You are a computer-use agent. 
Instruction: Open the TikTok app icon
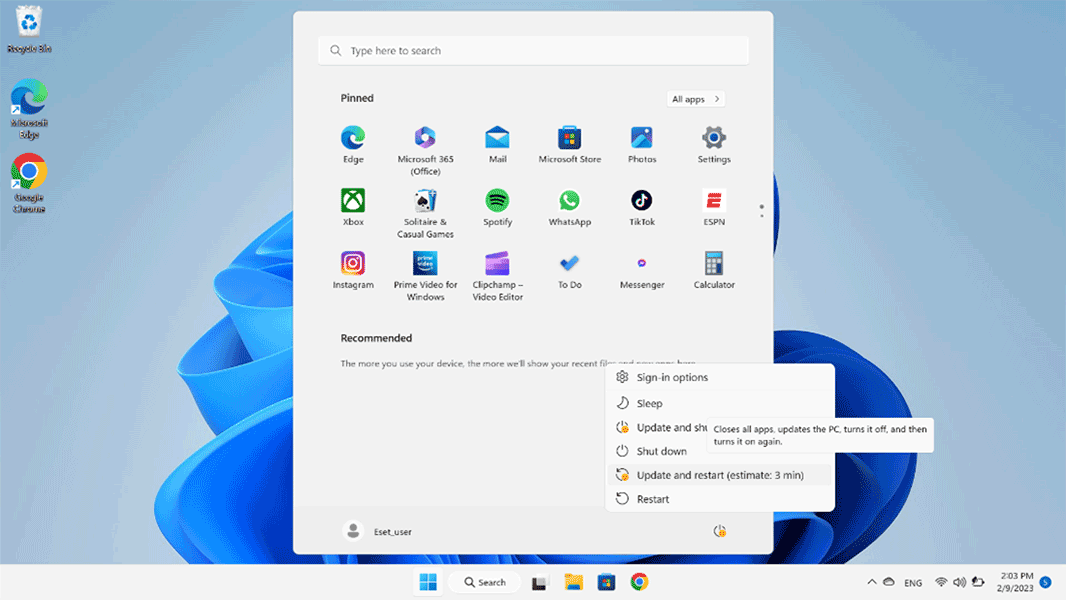[642, 201]
